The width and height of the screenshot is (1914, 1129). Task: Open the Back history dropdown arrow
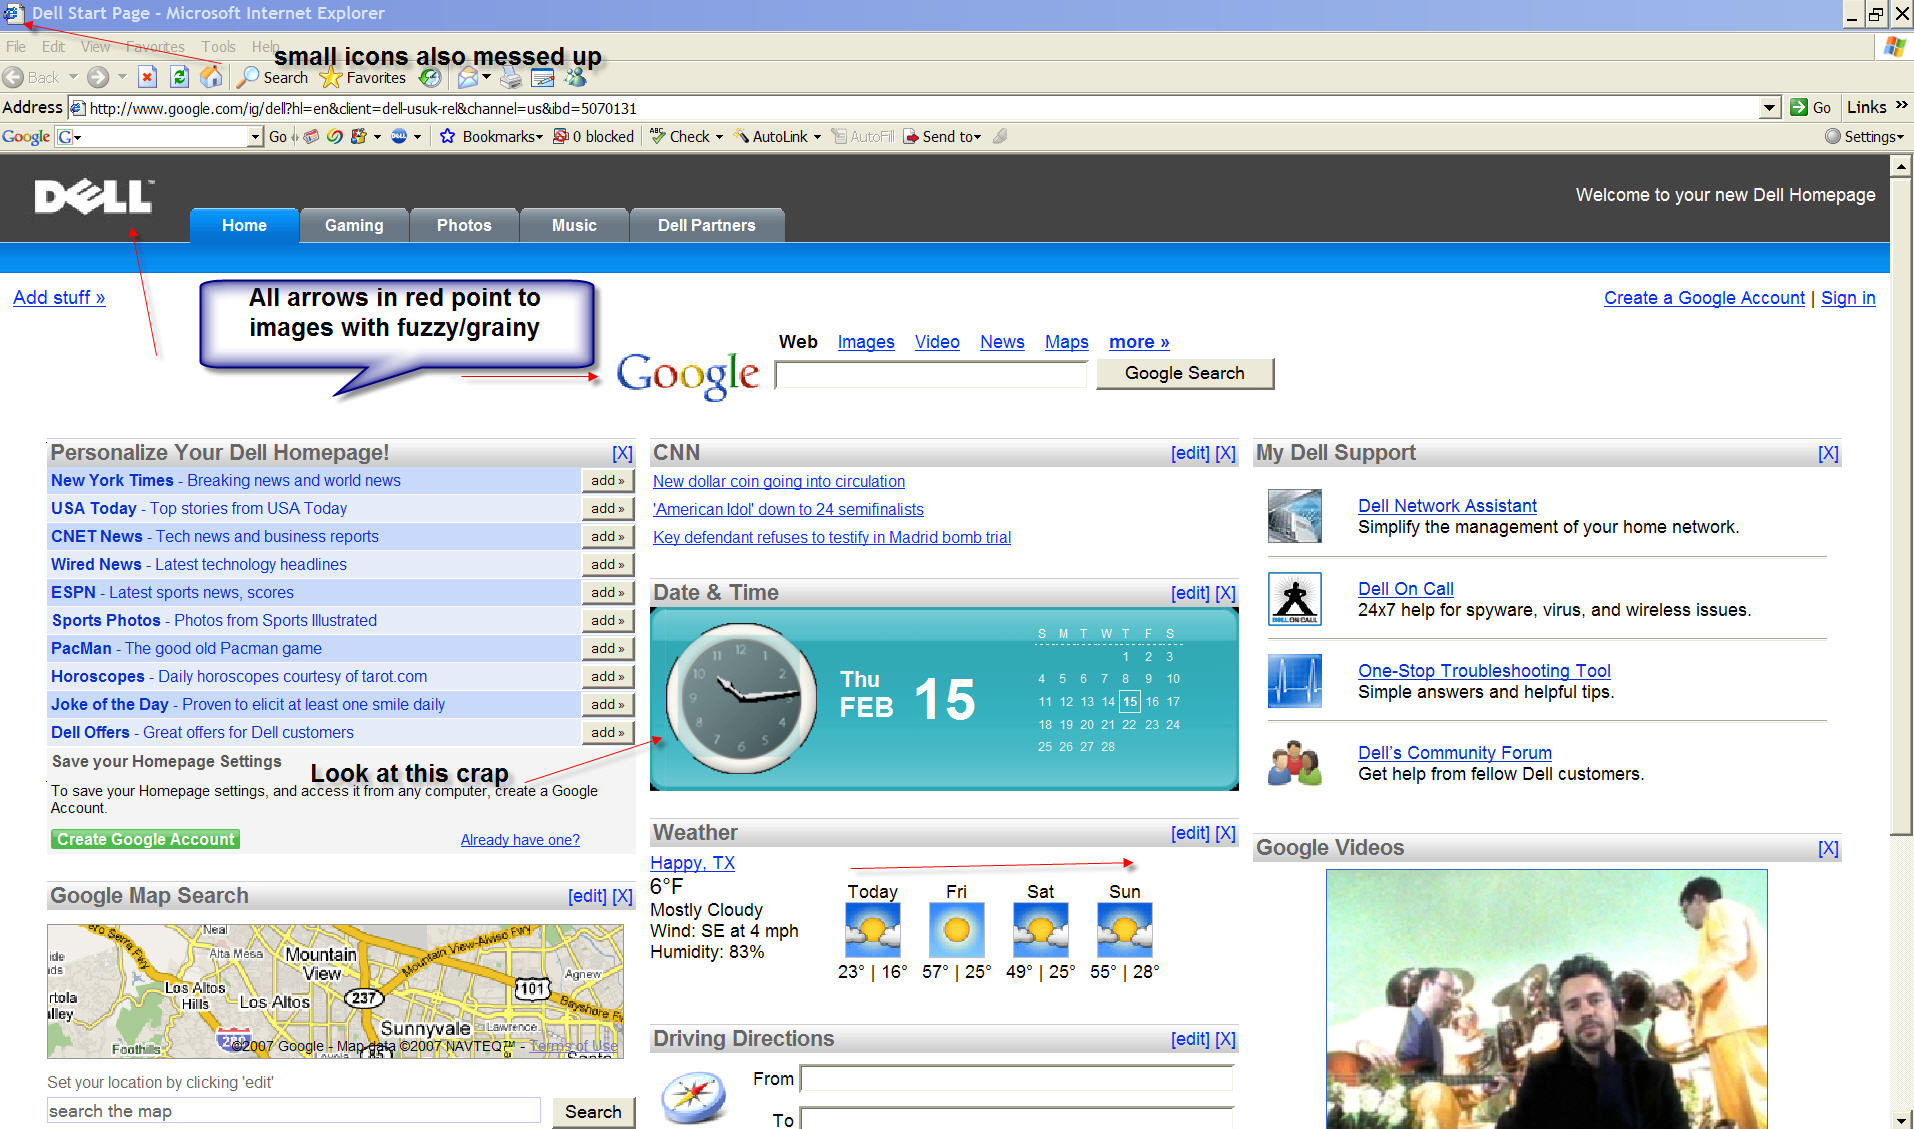click(x=72, y=77)
